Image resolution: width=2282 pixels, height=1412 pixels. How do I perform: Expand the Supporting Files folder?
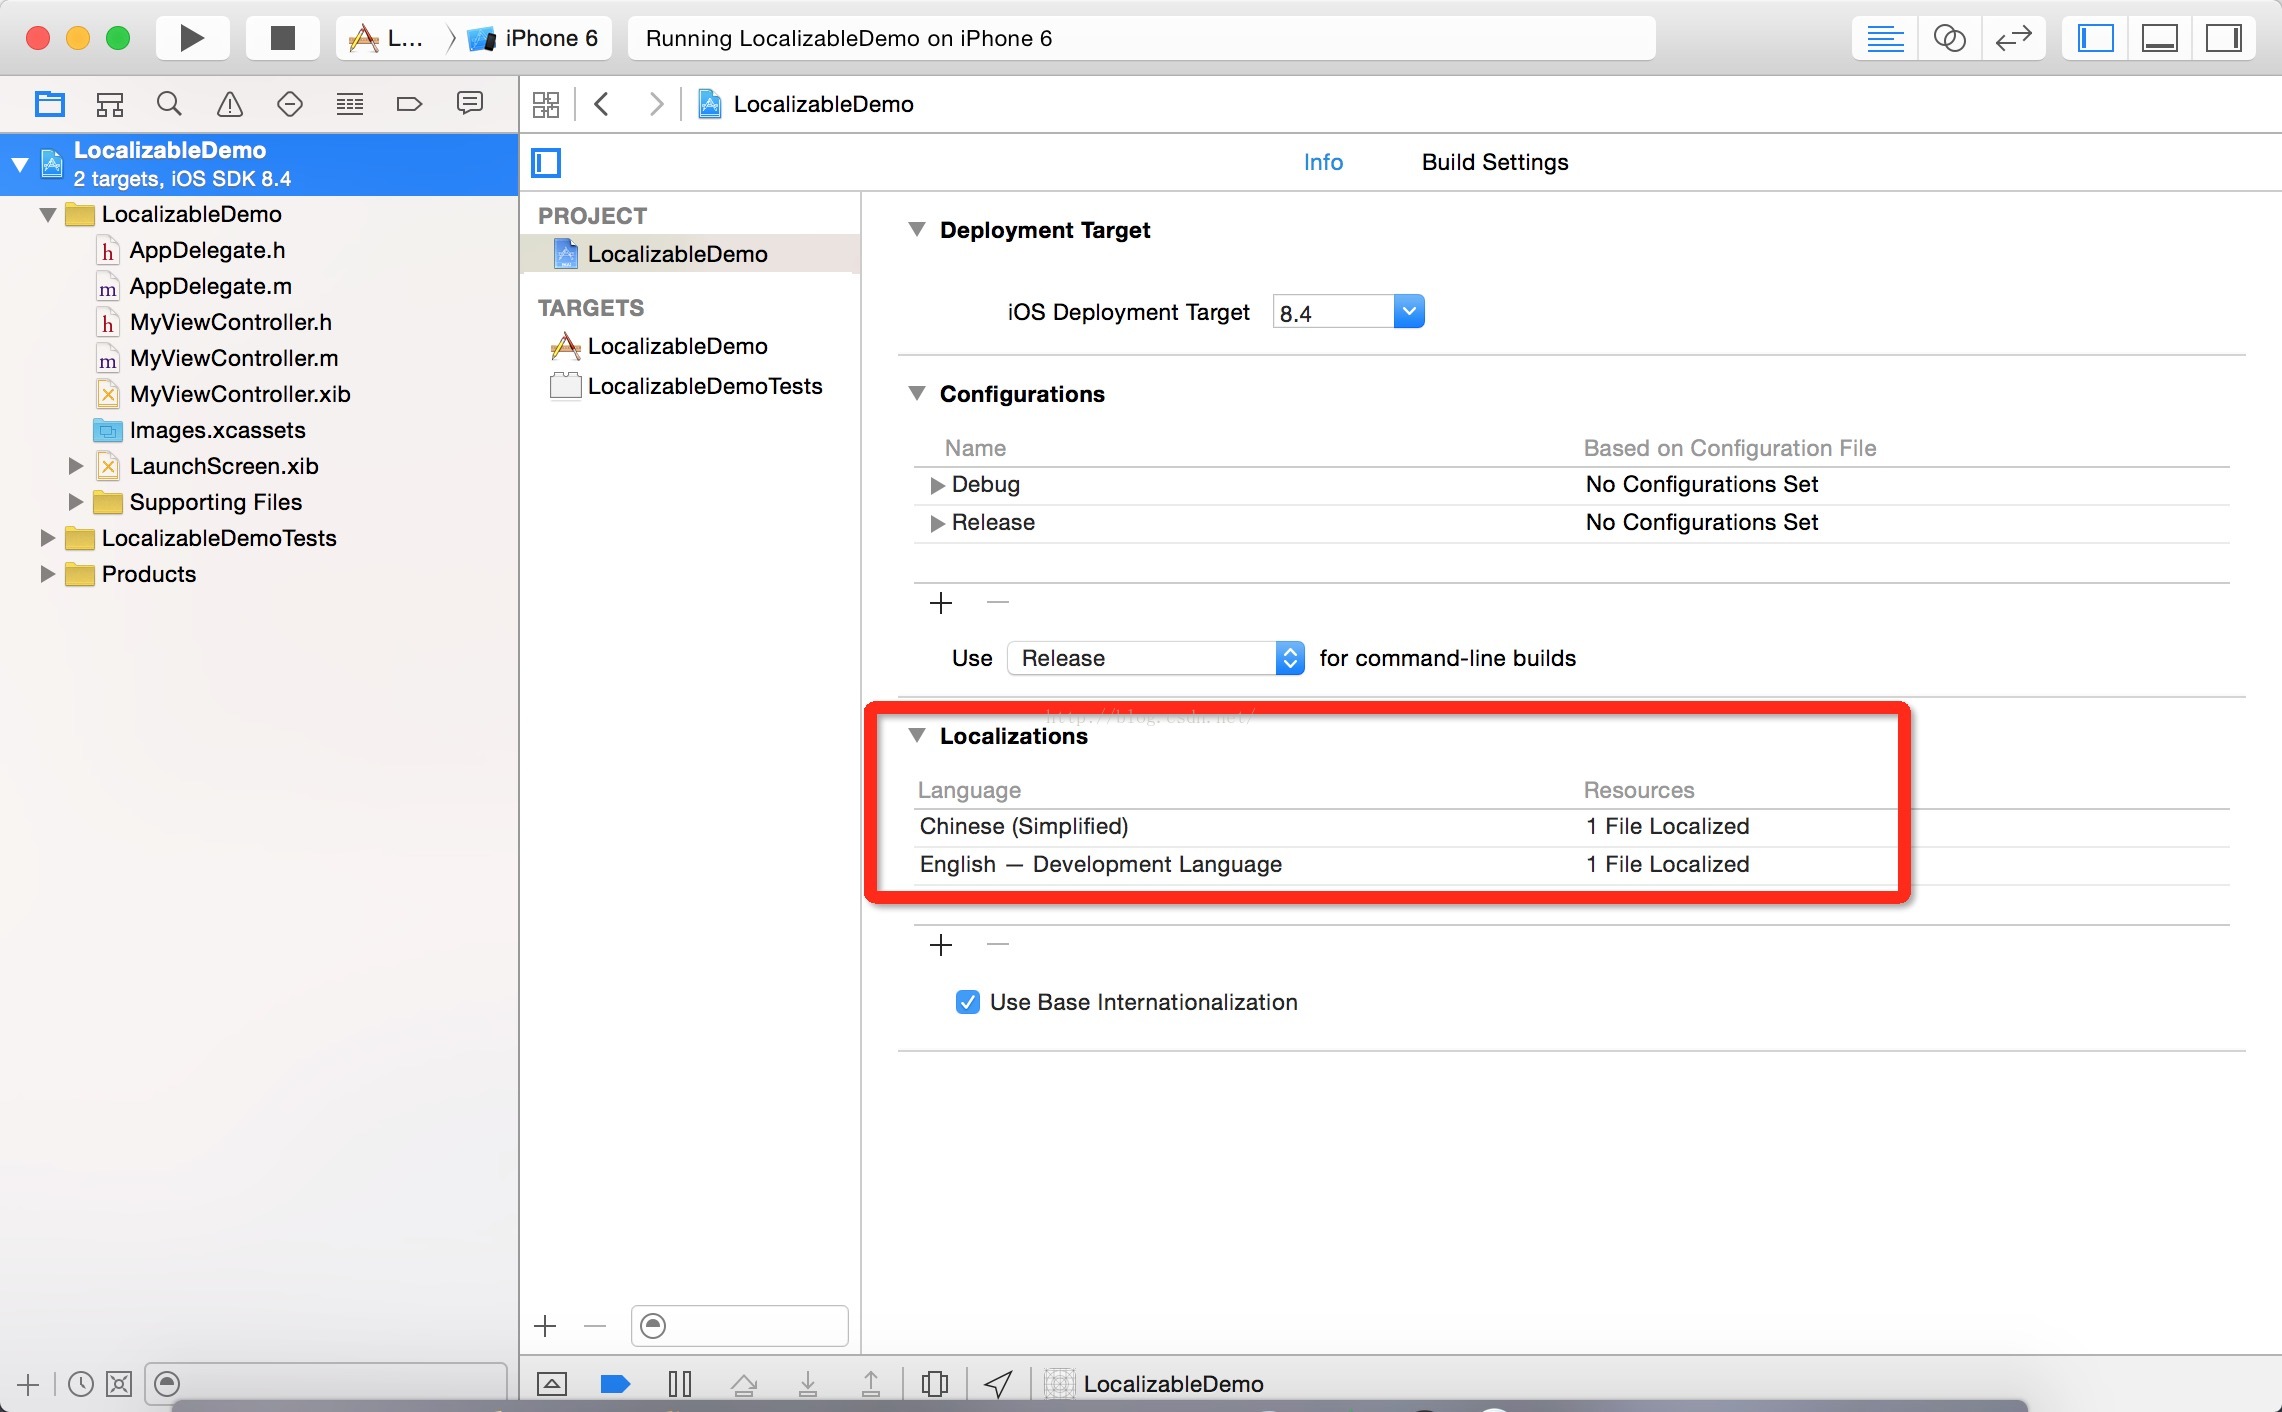[75, 502]
